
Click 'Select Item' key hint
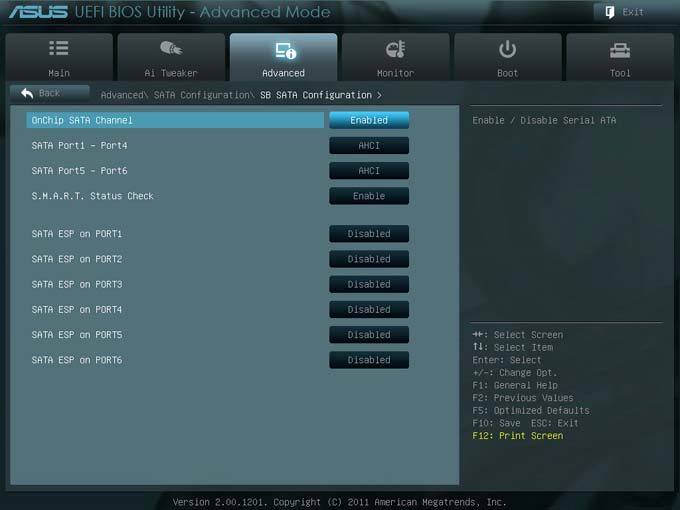[x=513, y=347]
